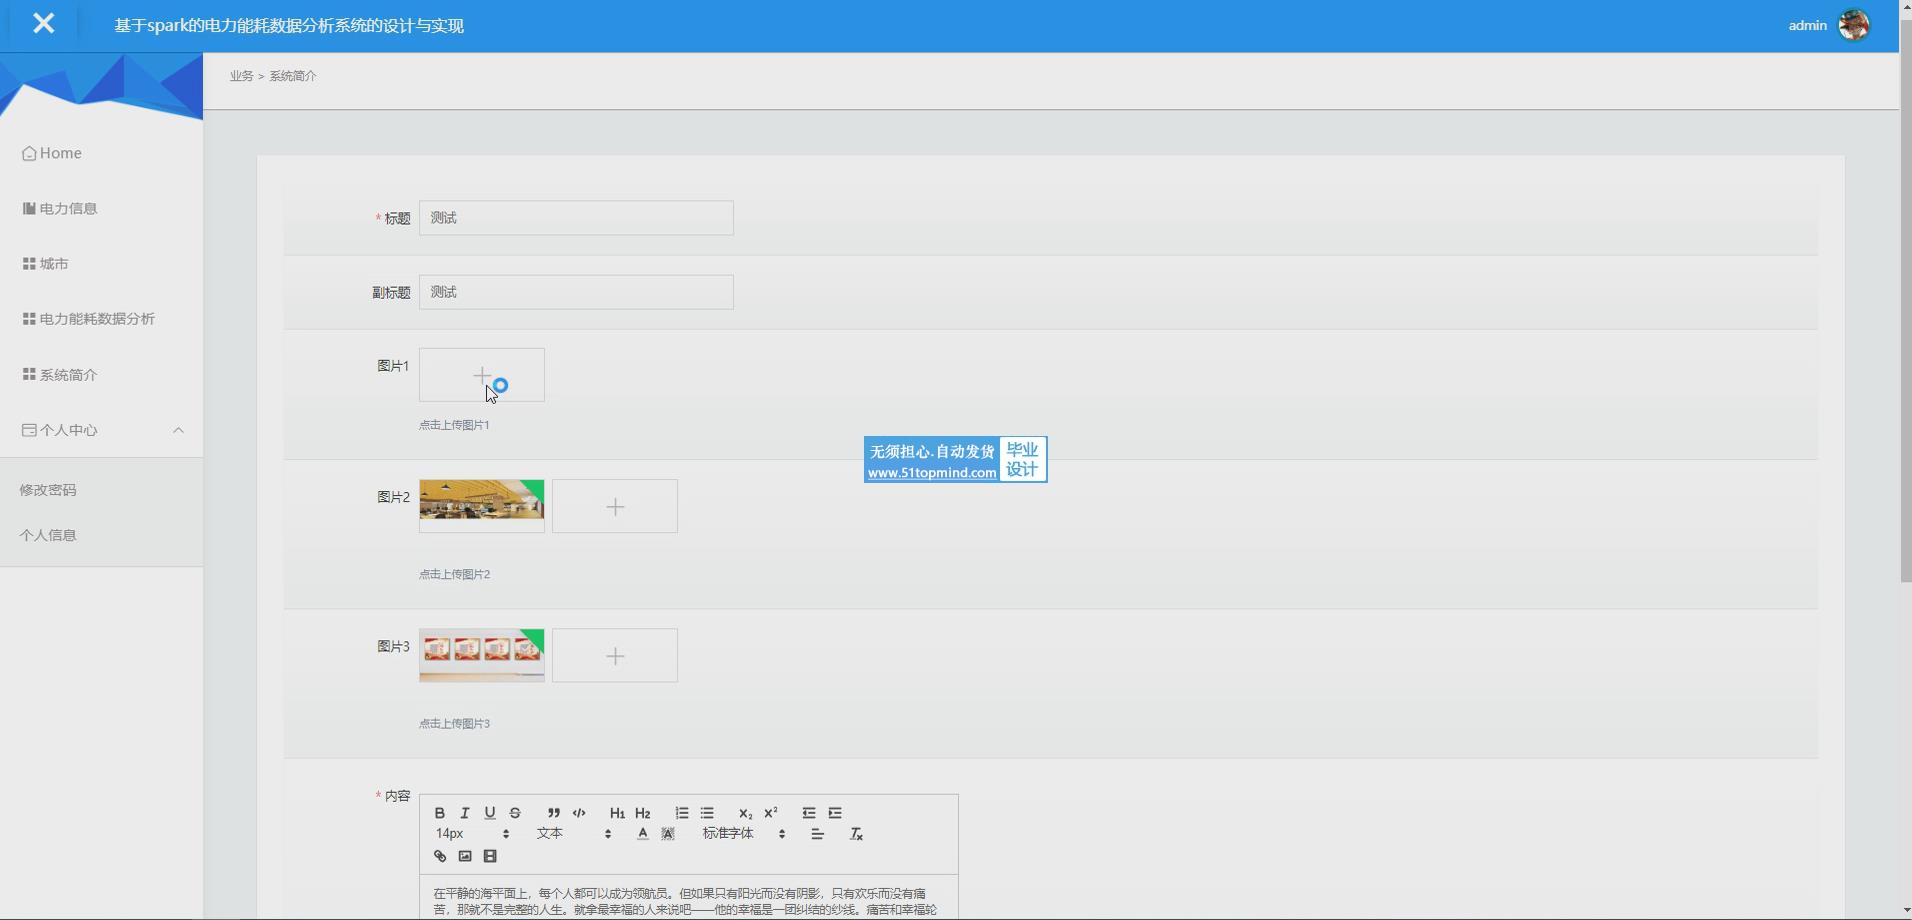This screenshot has height=920, width=1912.
Task: Toggle bold formatting in the editor
Action: click(439, 813)
